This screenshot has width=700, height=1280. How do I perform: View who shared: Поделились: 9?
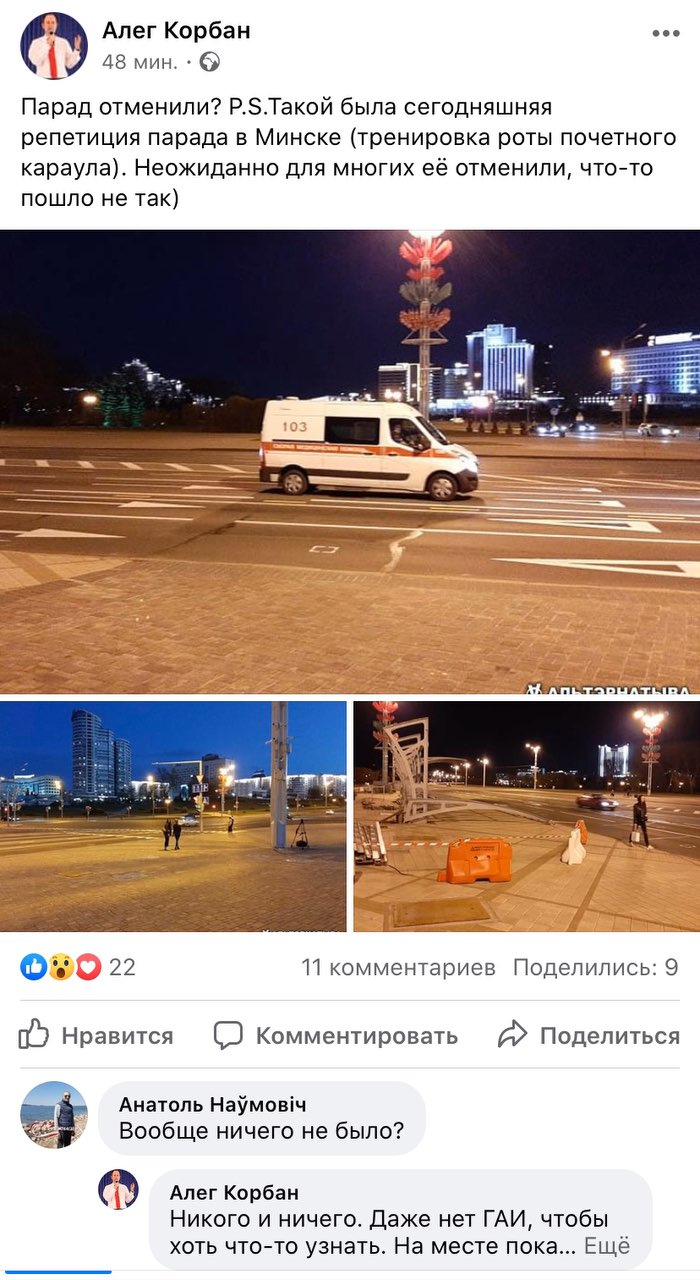(596, 967)
